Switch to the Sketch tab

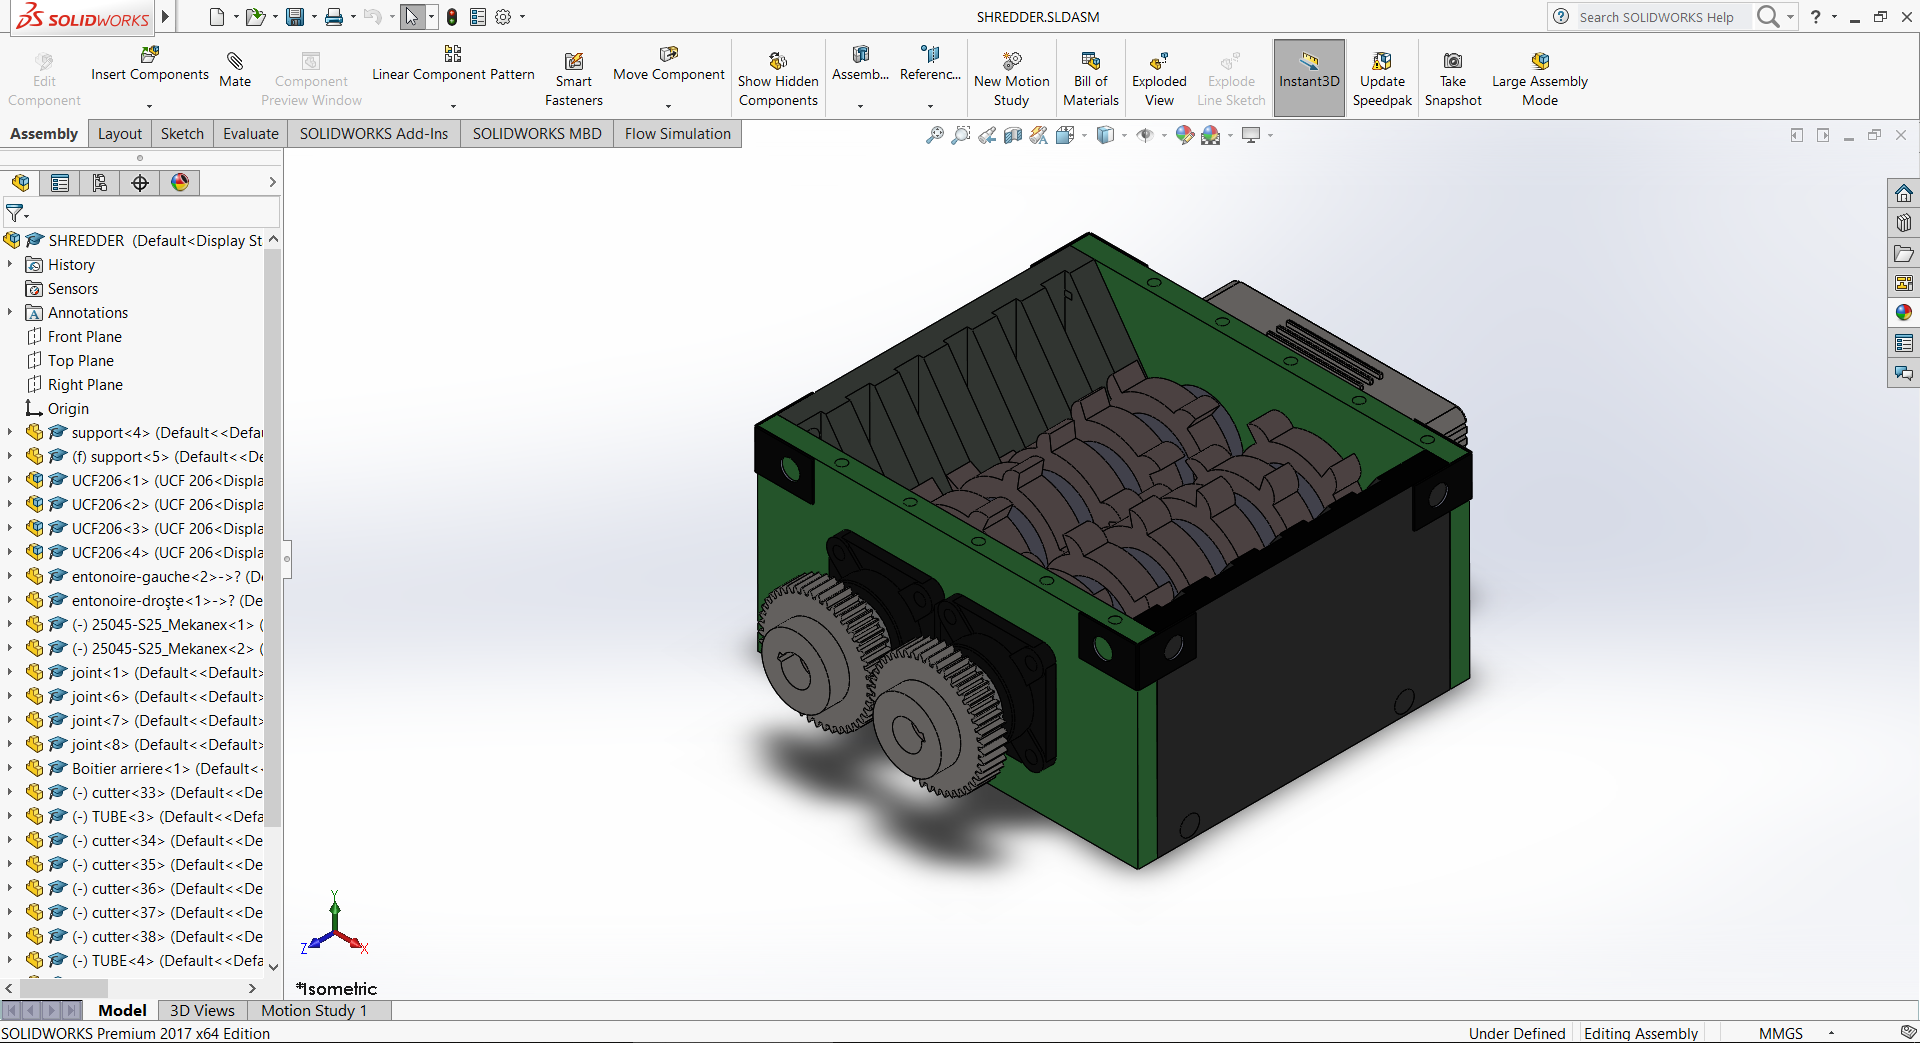tap(182, 134)
